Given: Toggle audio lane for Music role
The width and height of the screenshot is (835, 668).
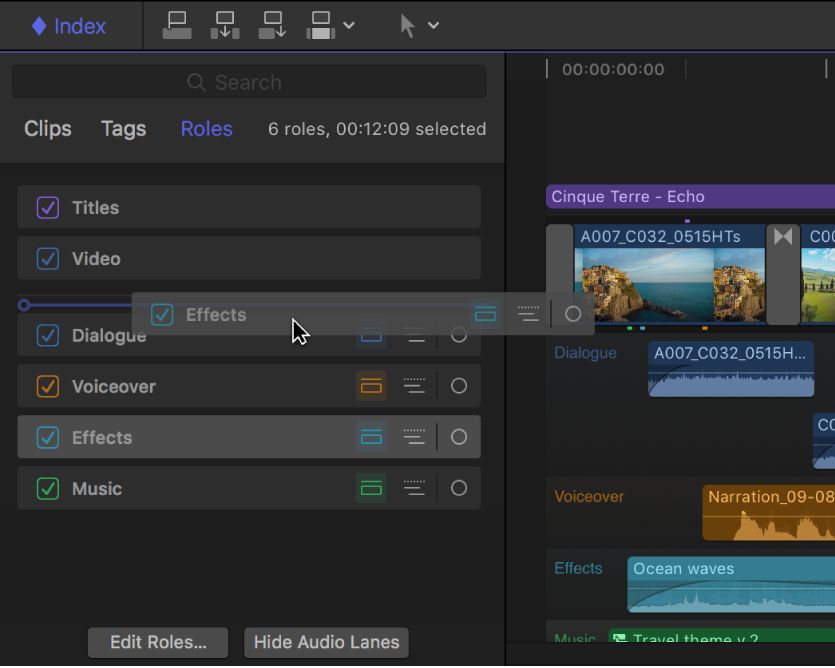Looking at the screenshot, I should (x=371, y=488).
